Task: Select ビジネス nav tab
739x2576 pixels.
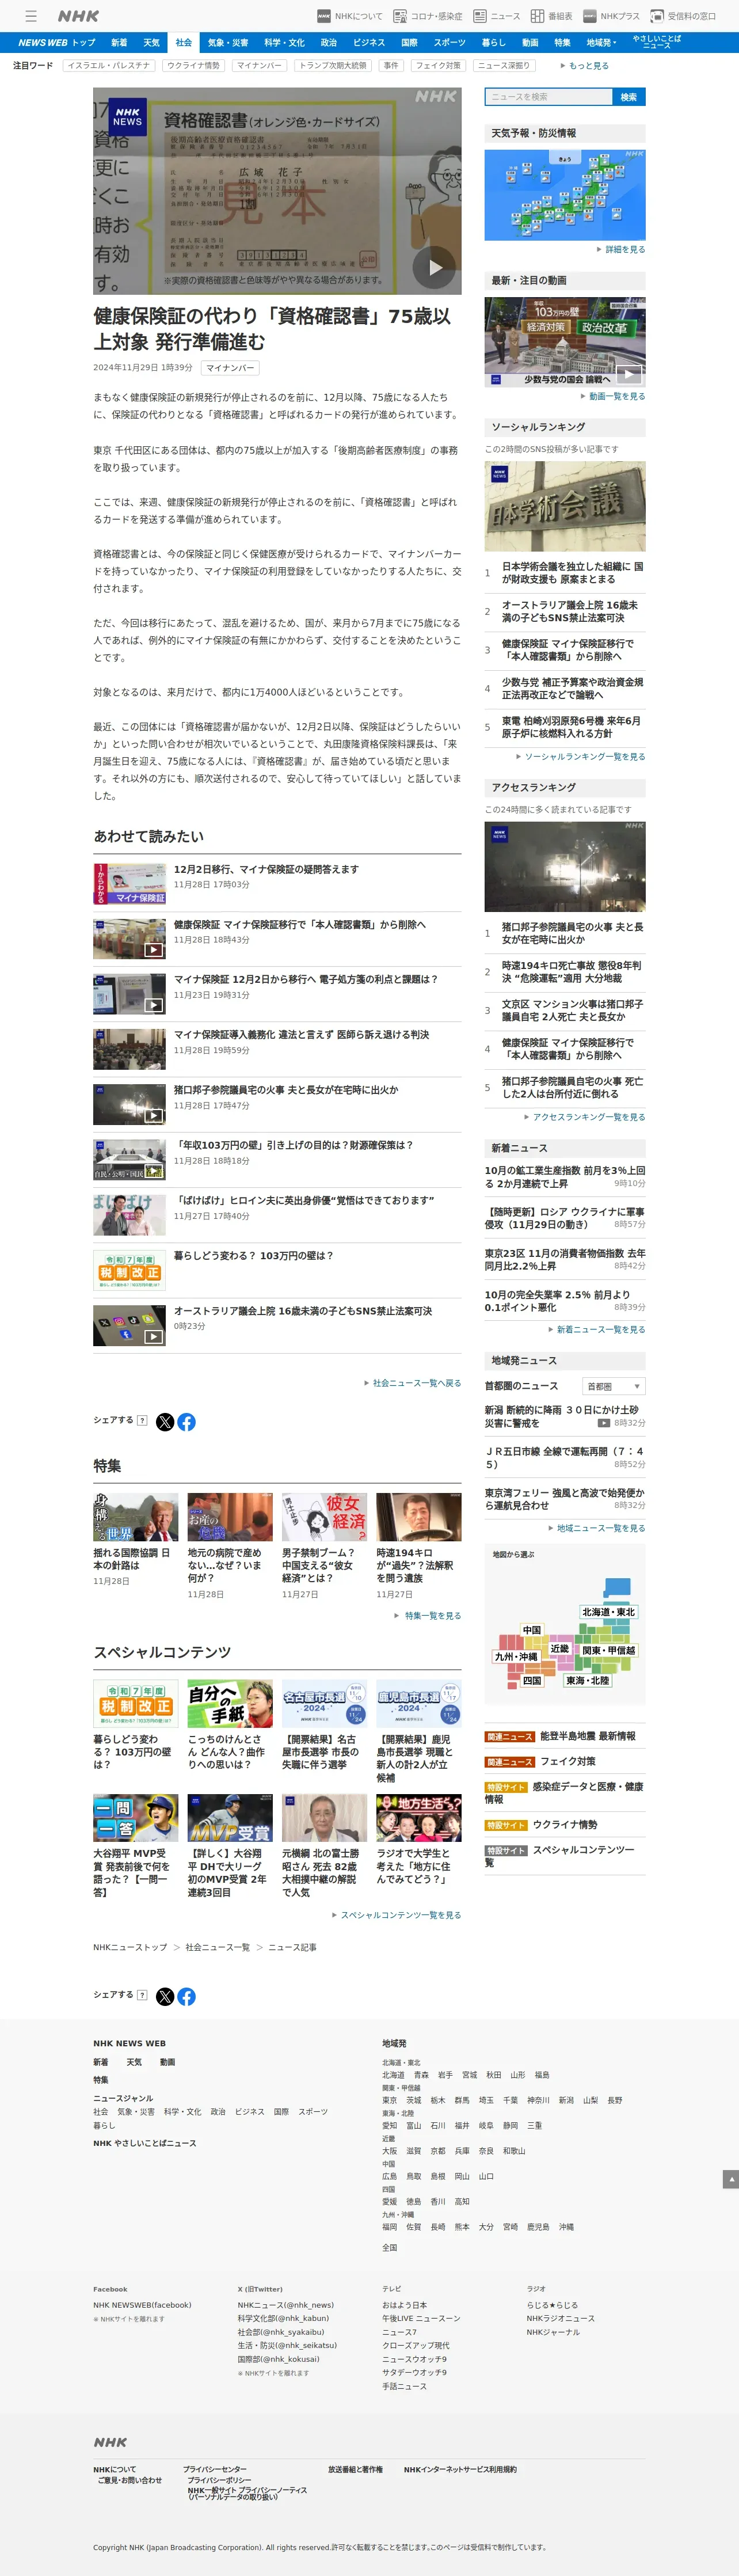Action: click(x=369, y=43)
